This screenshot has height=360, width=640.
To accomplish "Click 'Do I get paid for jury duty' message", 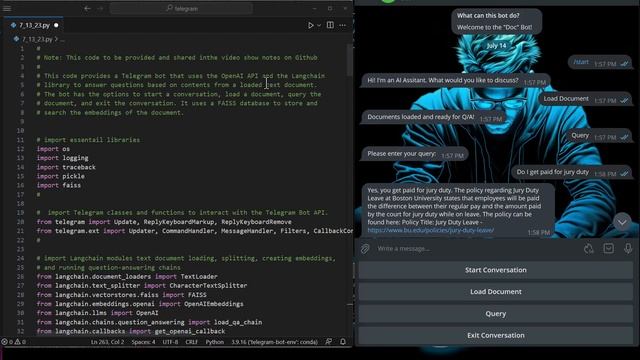I will 572,172.
